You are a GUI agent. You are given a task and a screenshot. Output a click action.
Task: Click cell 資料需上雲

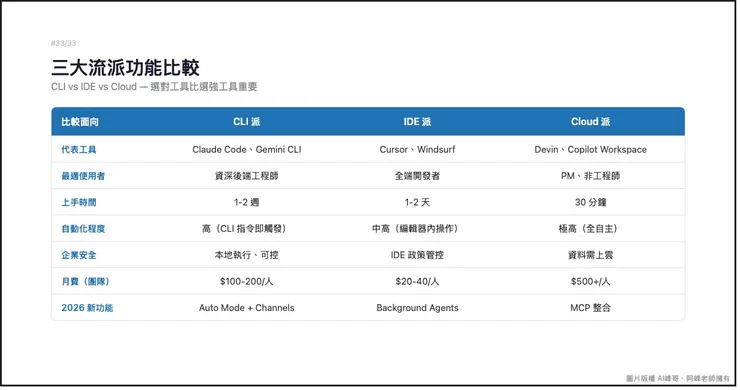tap(590, 255)
